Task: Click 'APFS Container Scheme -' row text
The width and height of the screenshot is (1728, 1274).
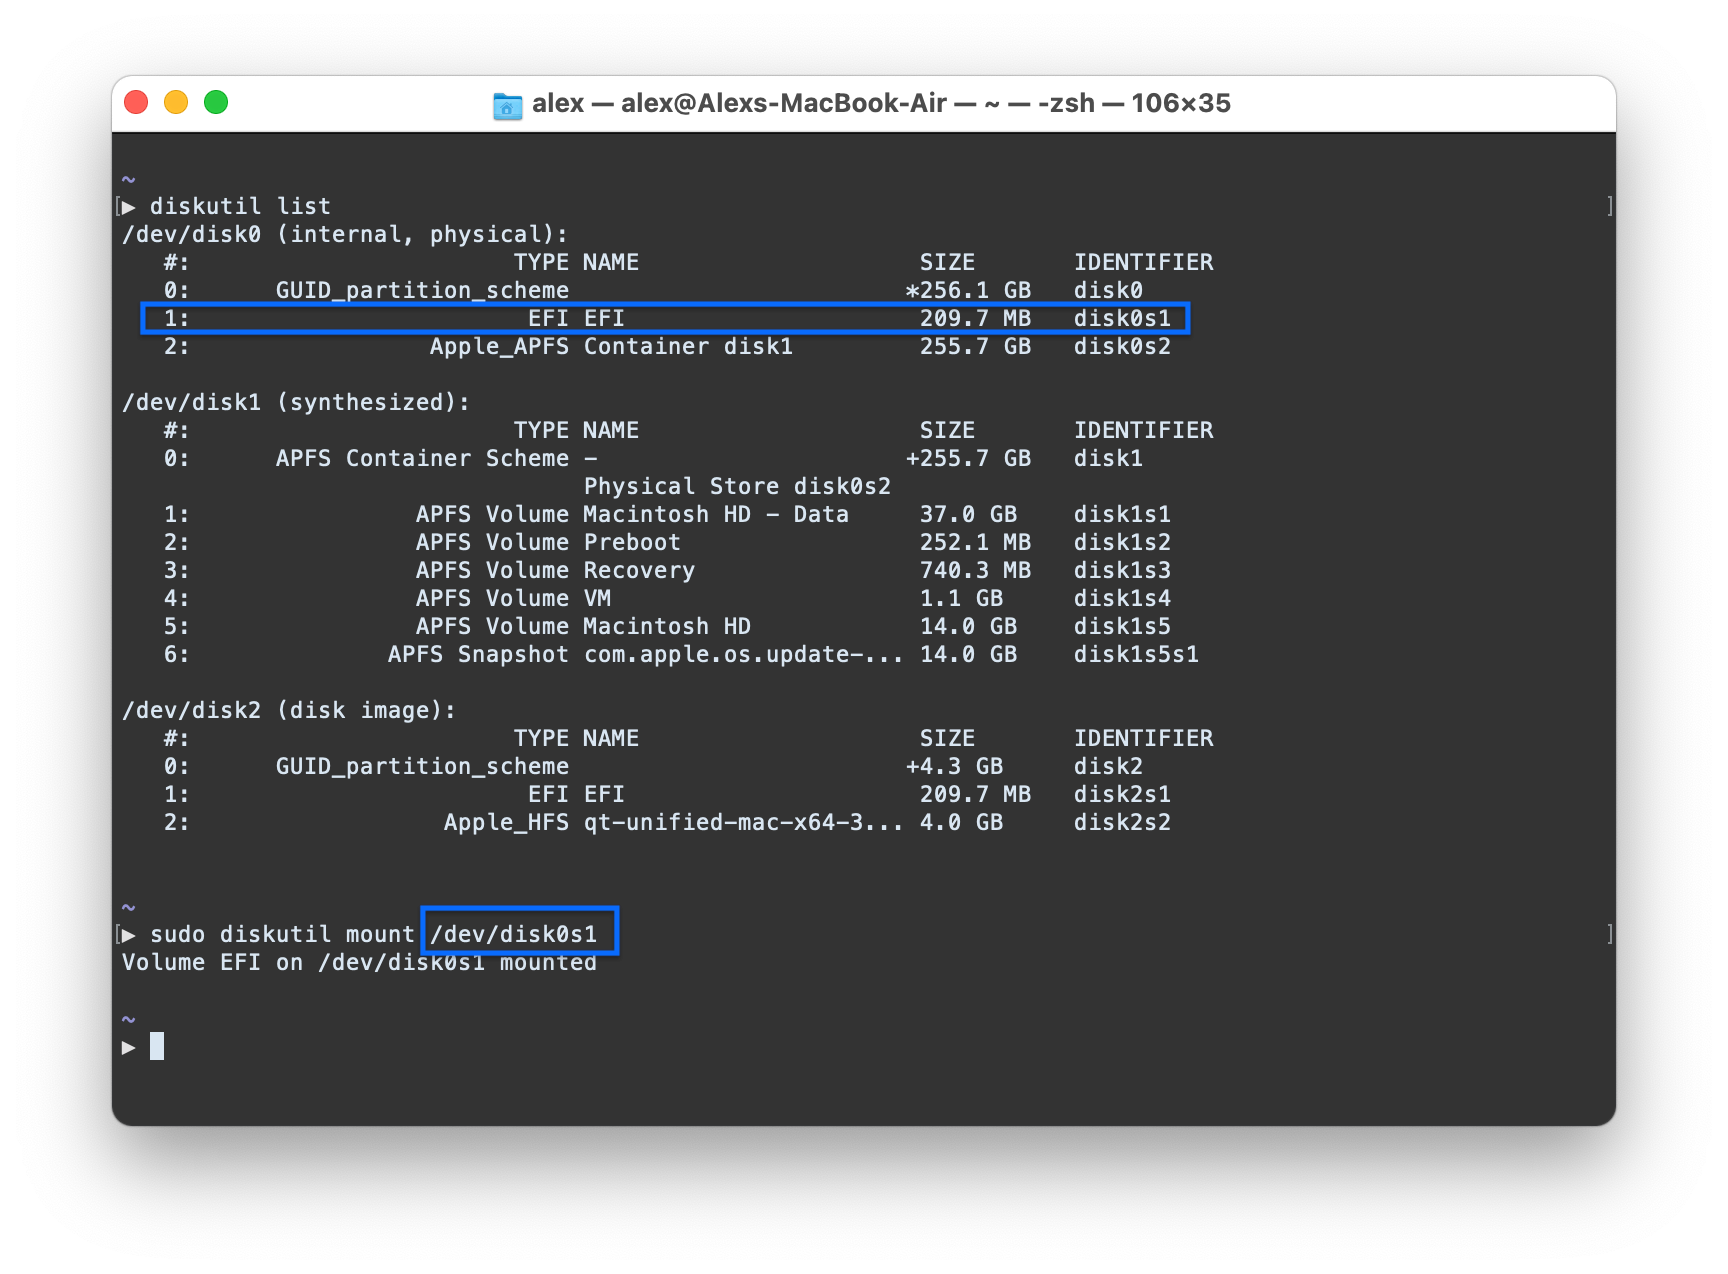Action: pyautogui.click(x=437, y=458)
